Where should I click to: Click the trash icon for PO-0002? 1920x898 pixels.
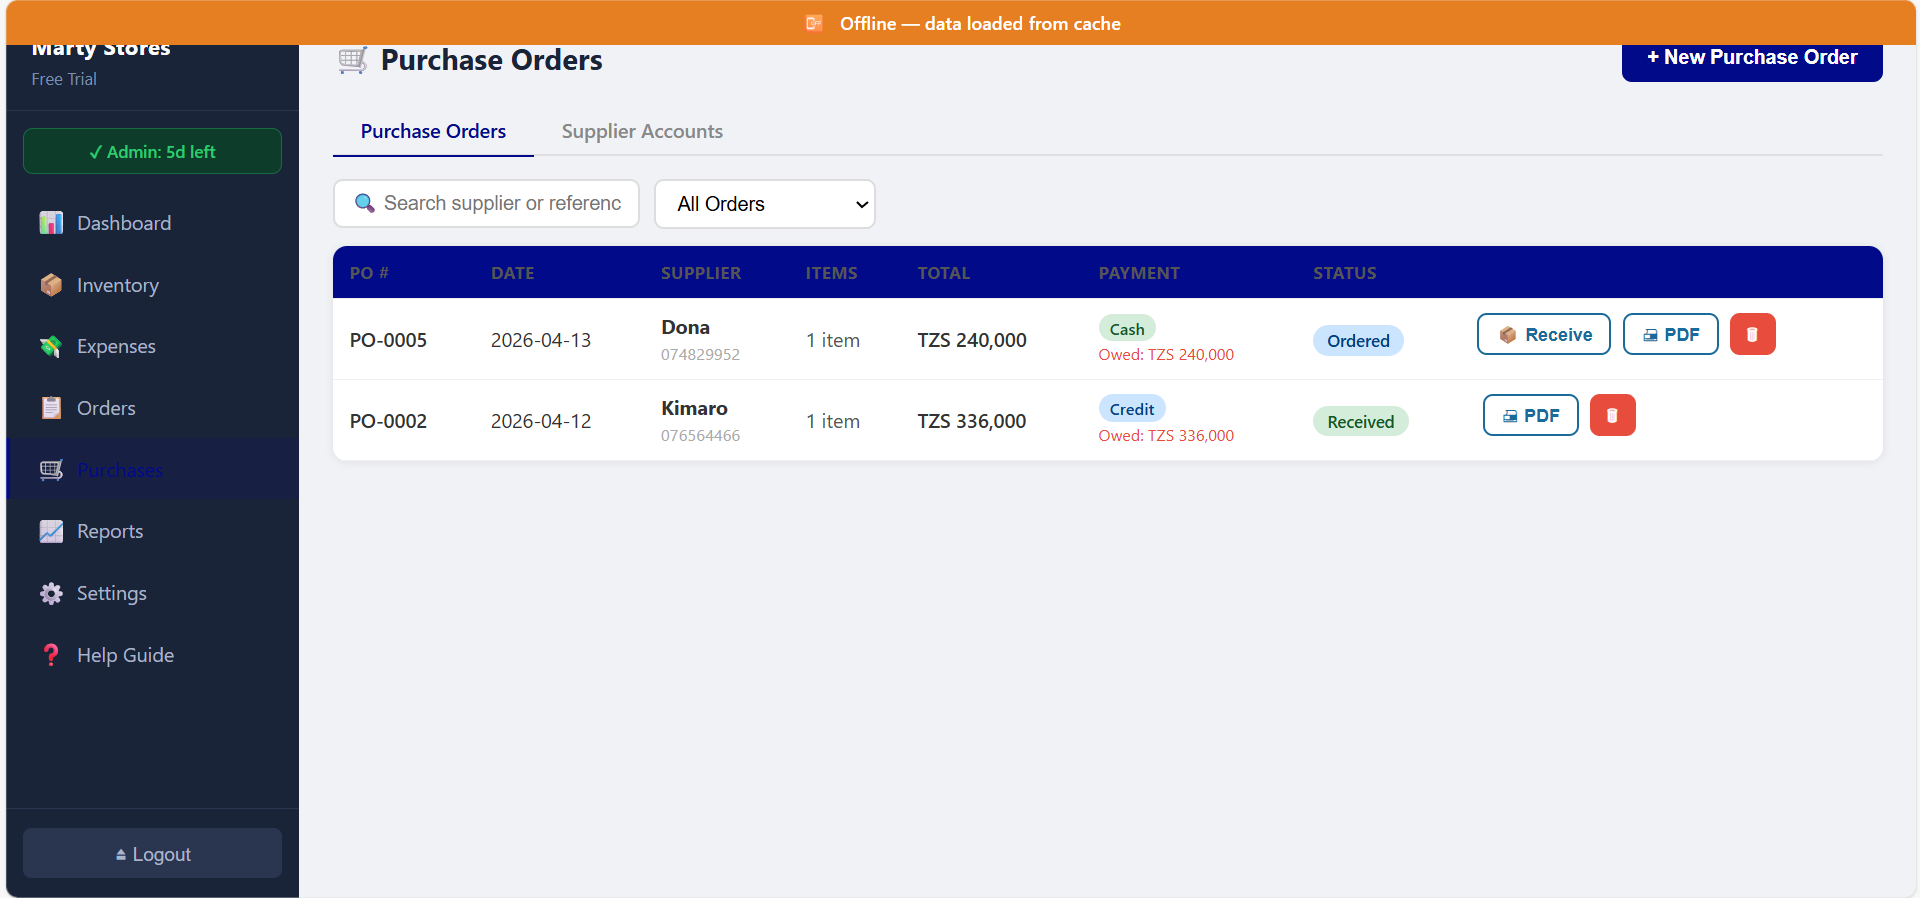click(1612, 415)
